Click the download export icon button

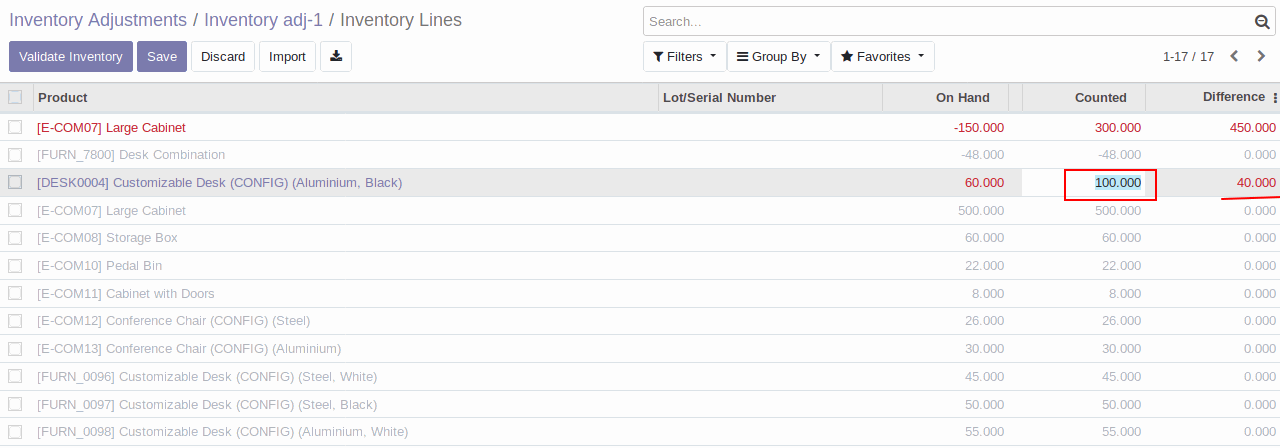click(x=336, y=57)
